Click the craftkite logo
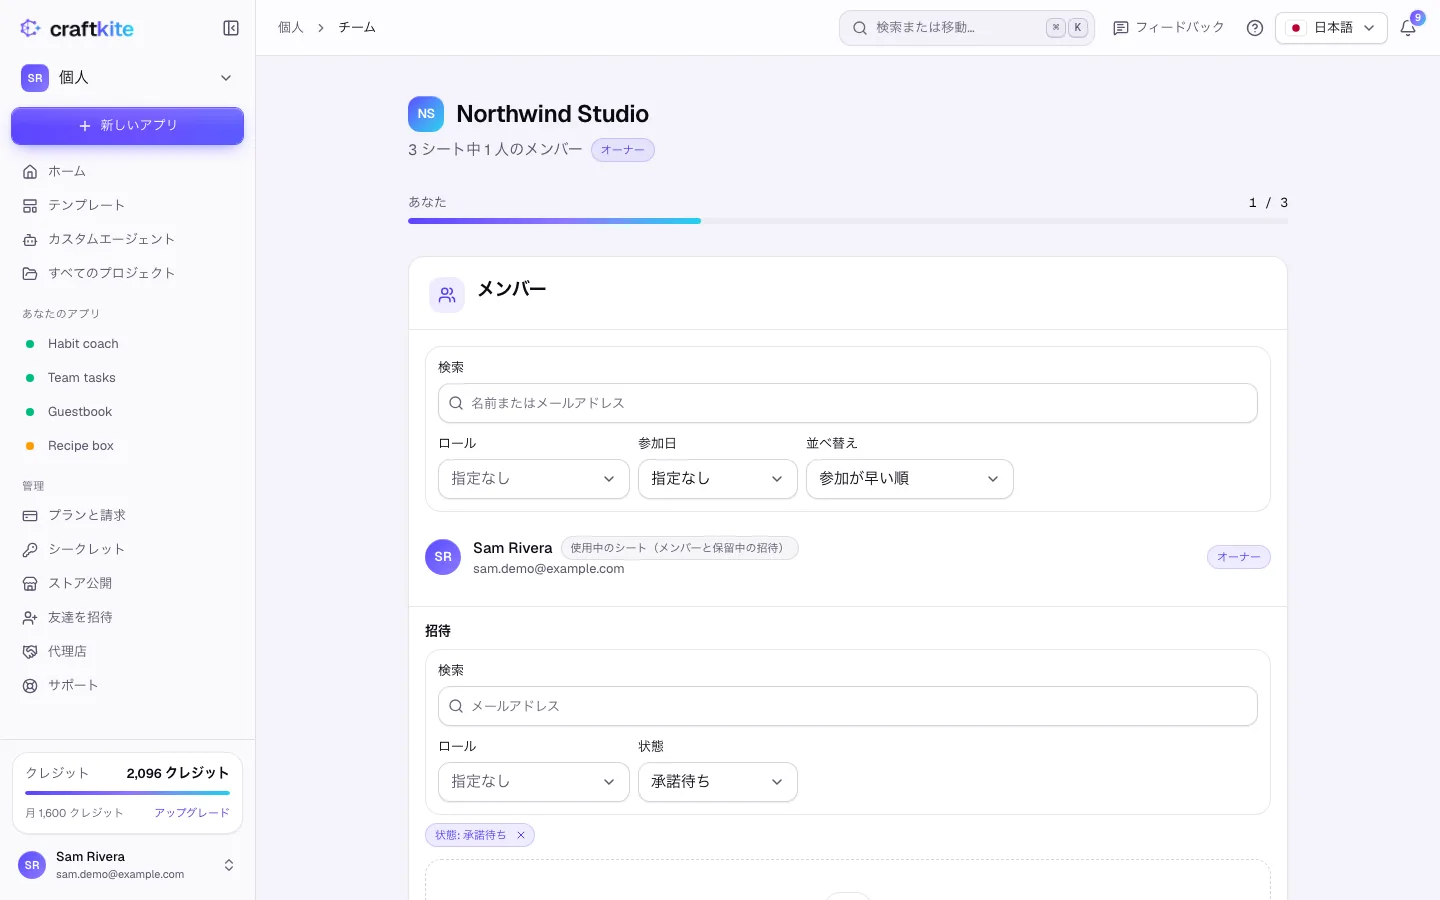Screen dimensions: 1440x900 click(x=77, y=28)
